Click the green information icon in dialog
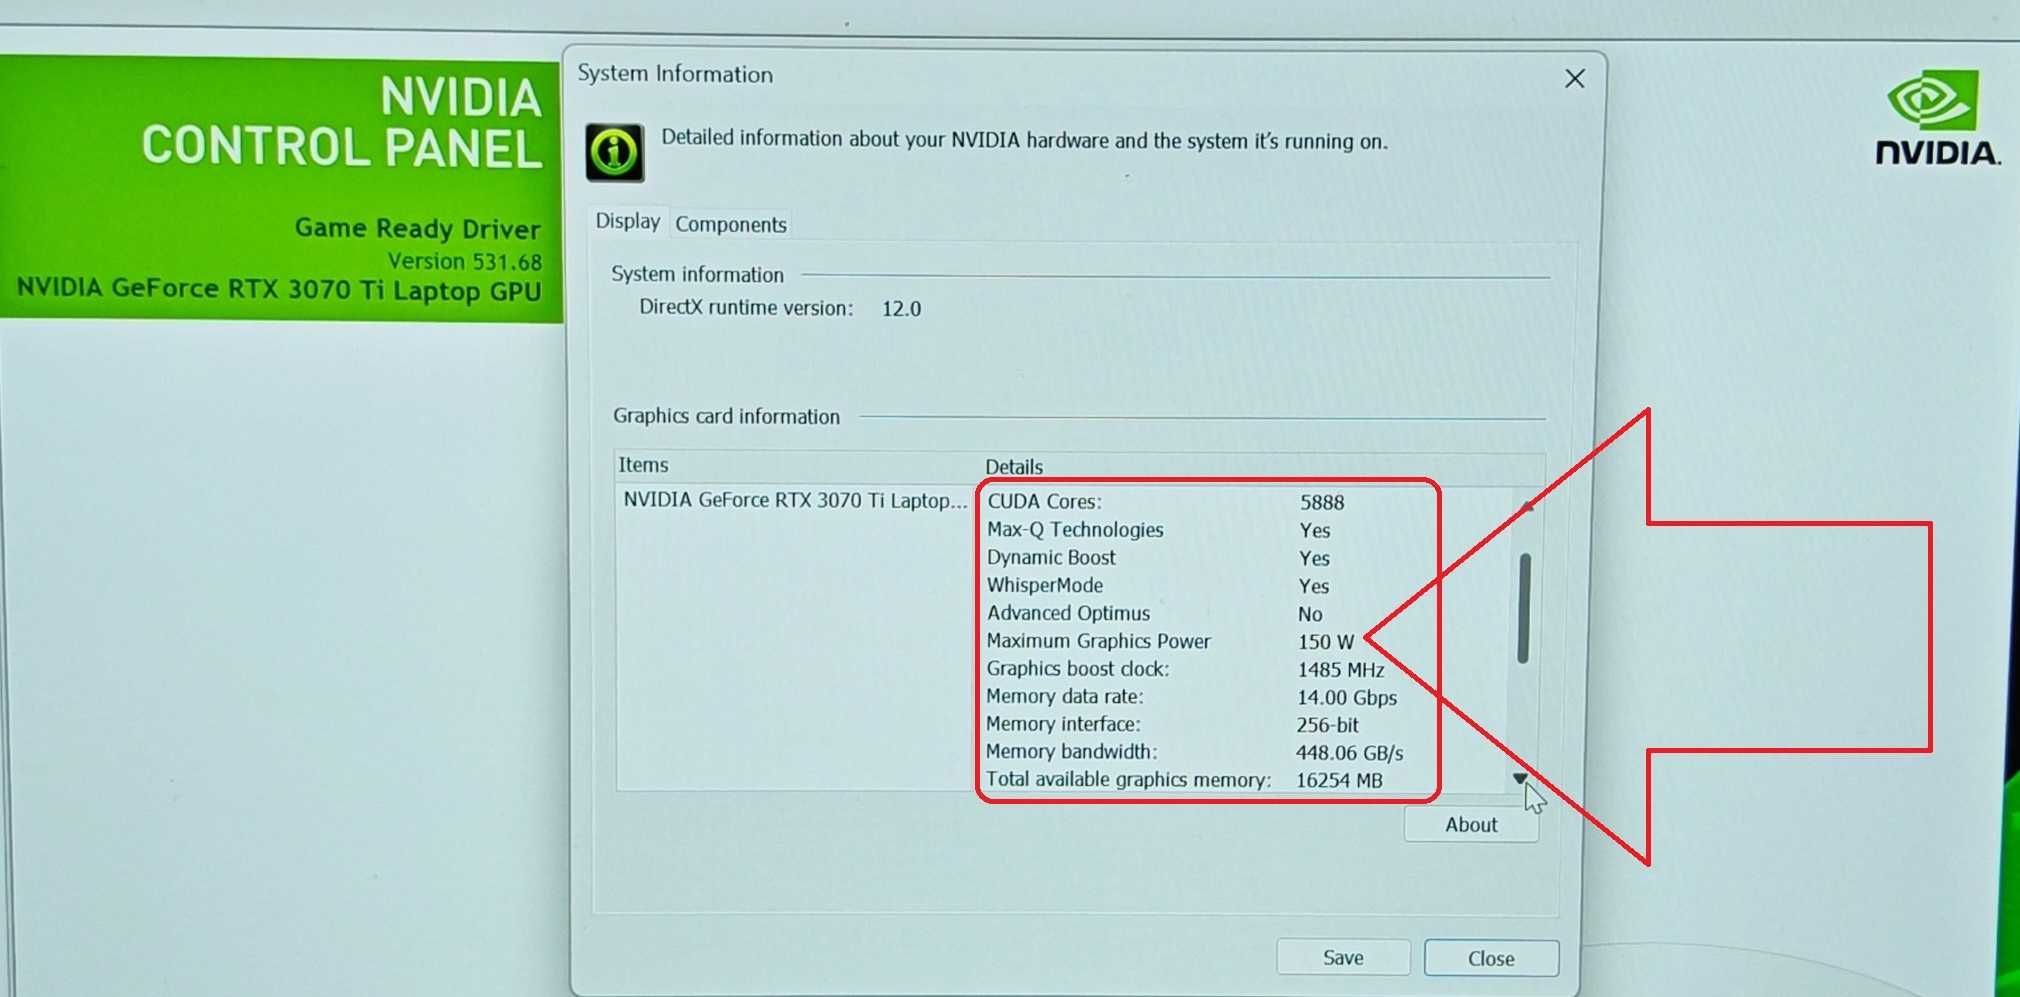2020x997 pixels. tap(614, 152)
